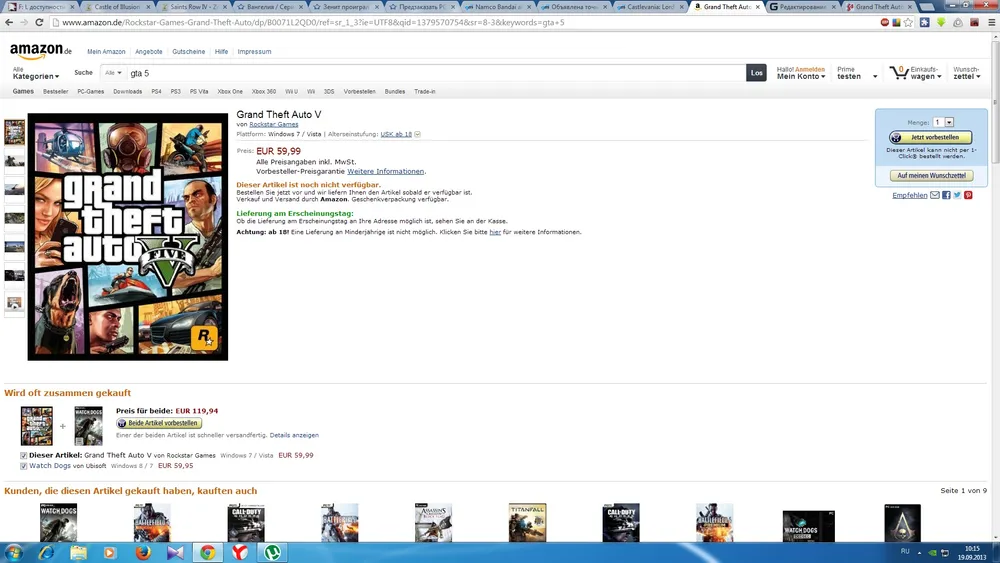Open the Windows Start button
The height and width of the screenshot is (563, 1000).
pos(13,552)
